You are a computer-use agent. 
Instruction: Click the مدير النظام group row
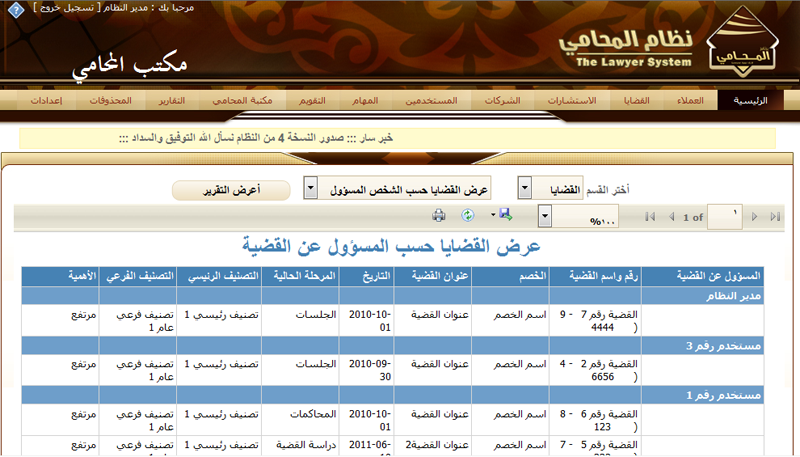[x=392, y=296]
